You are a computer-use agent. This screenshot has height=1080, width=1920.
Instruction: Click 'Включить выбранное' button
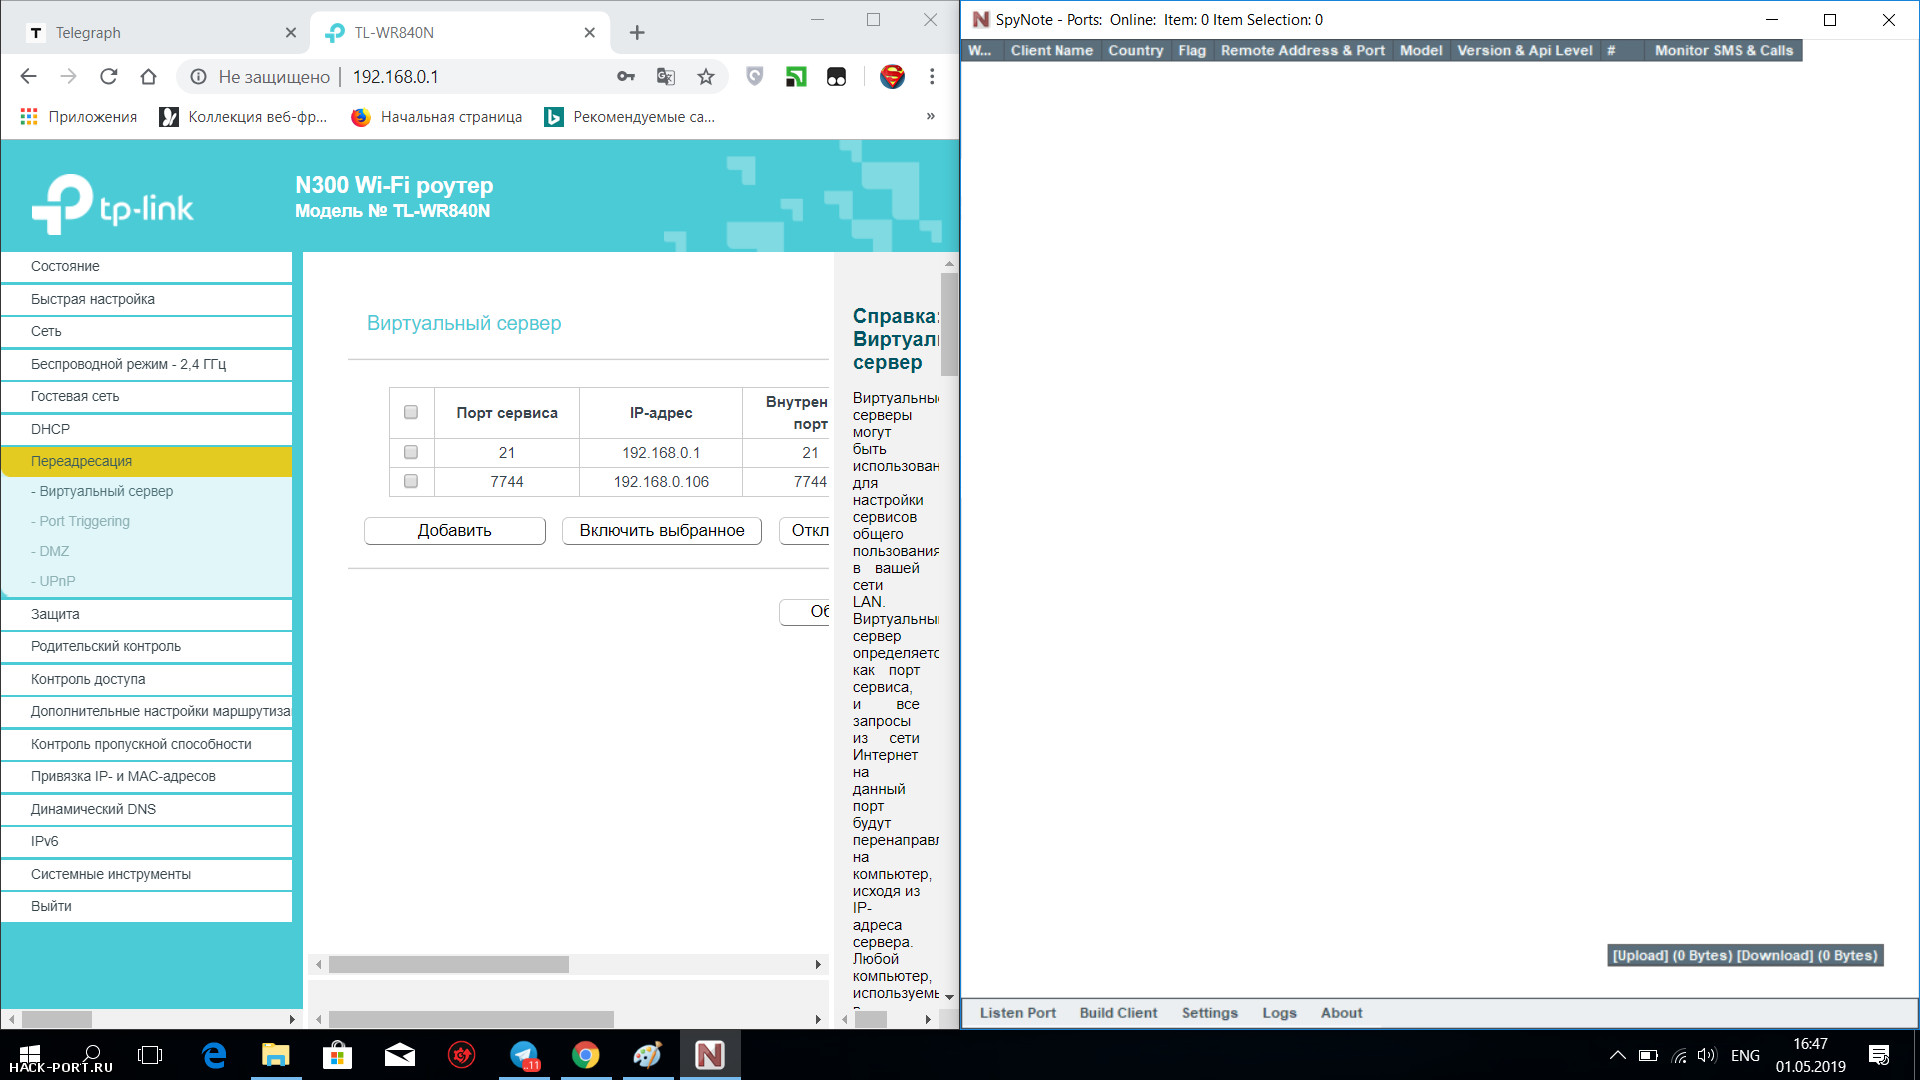pyautogui.click(x=662, y=531)
